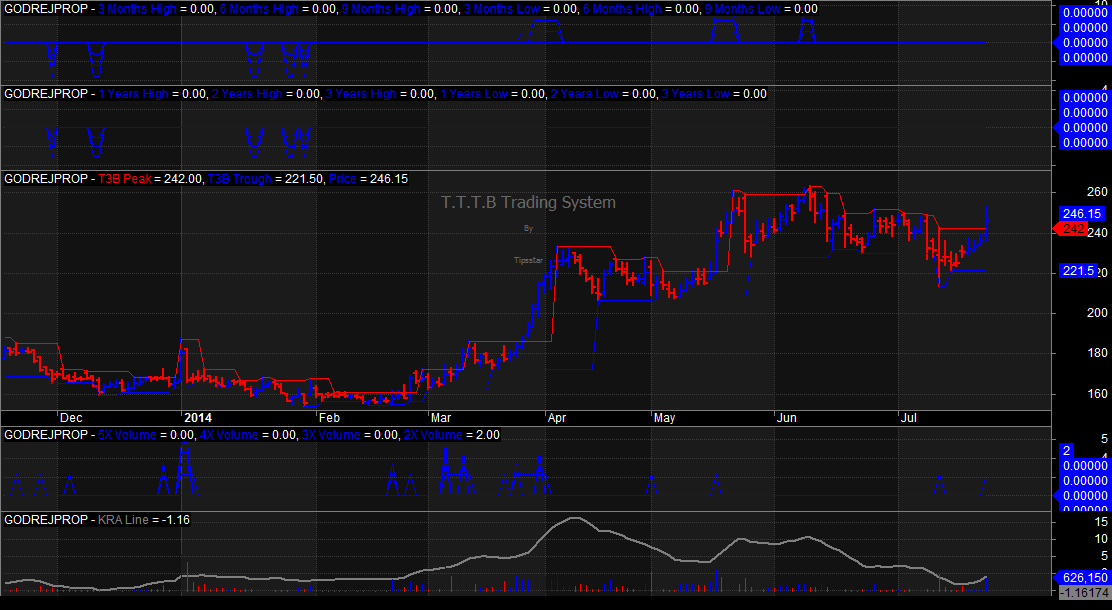Click GODREJPROP title in KRA Line pane

coord(46,521)
